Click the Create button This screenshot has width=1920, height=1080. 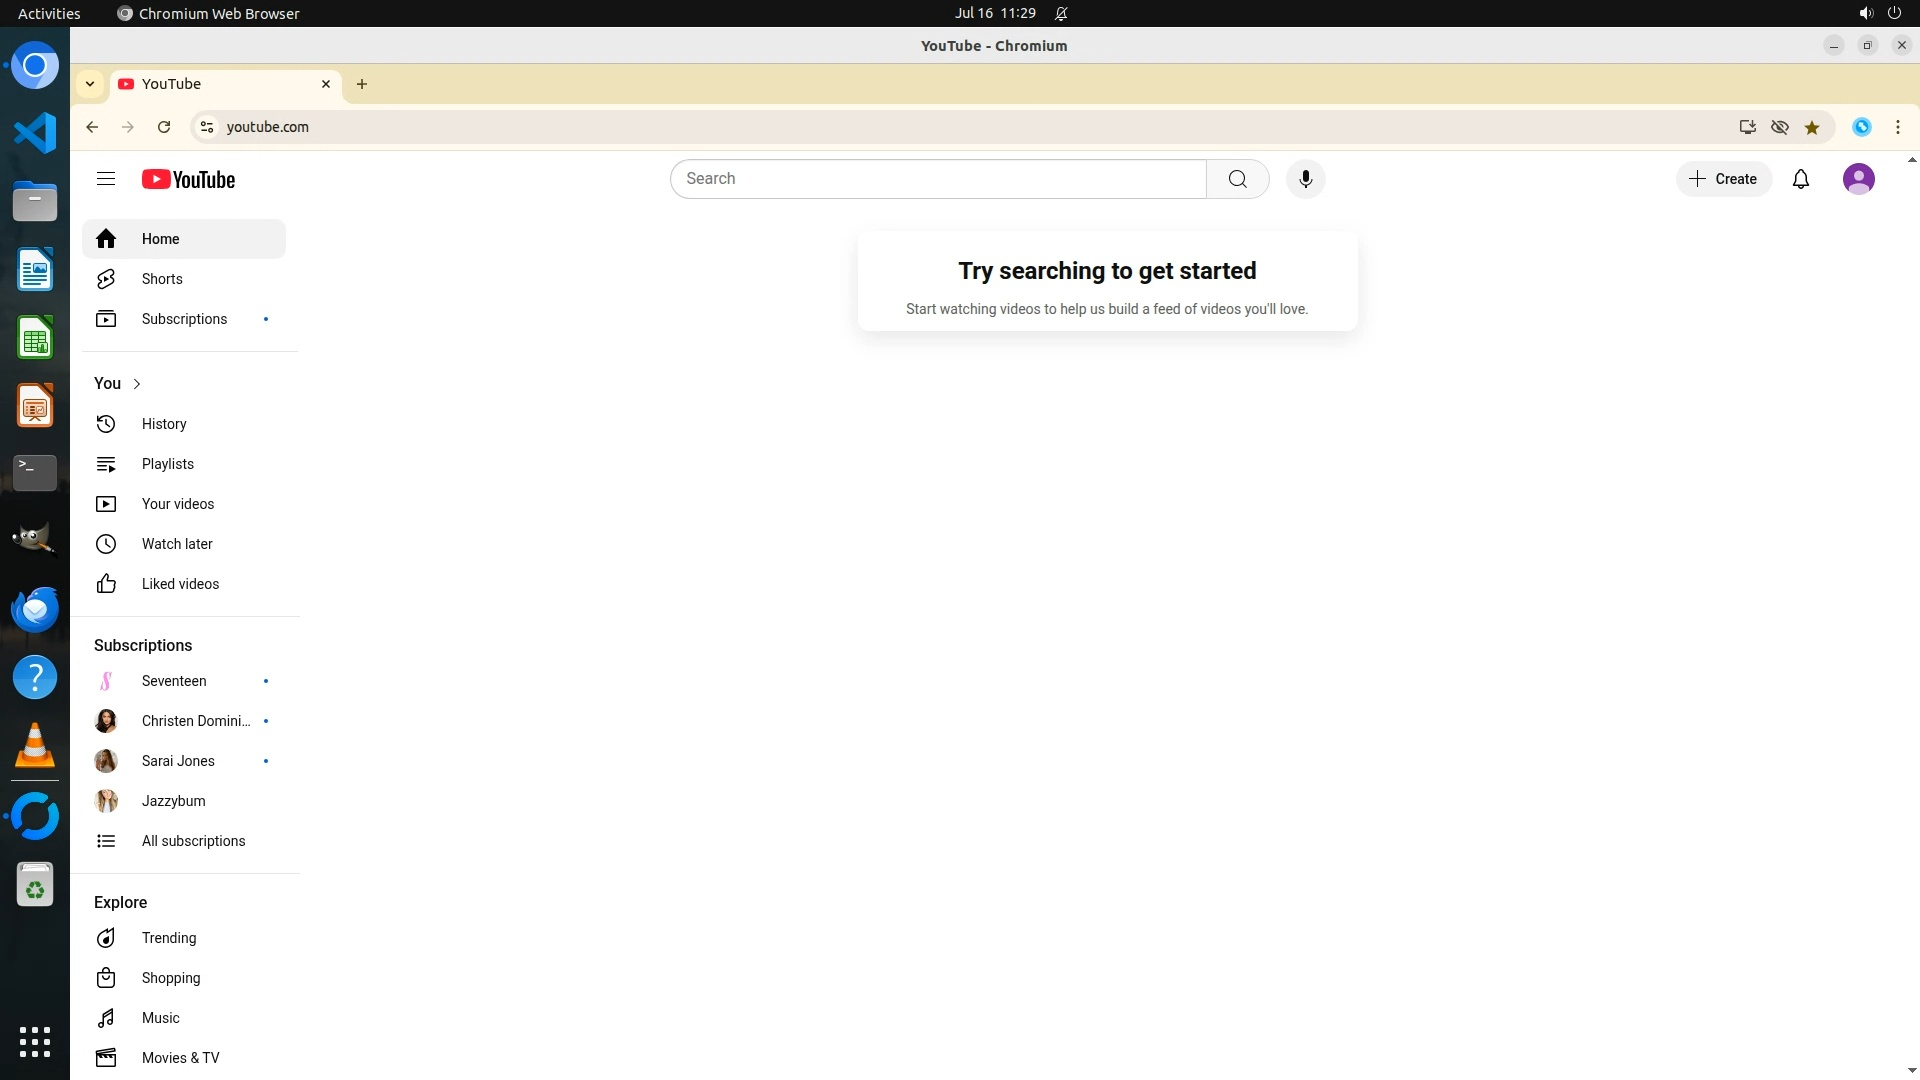pyautogui.click(x=1723, y=179)
